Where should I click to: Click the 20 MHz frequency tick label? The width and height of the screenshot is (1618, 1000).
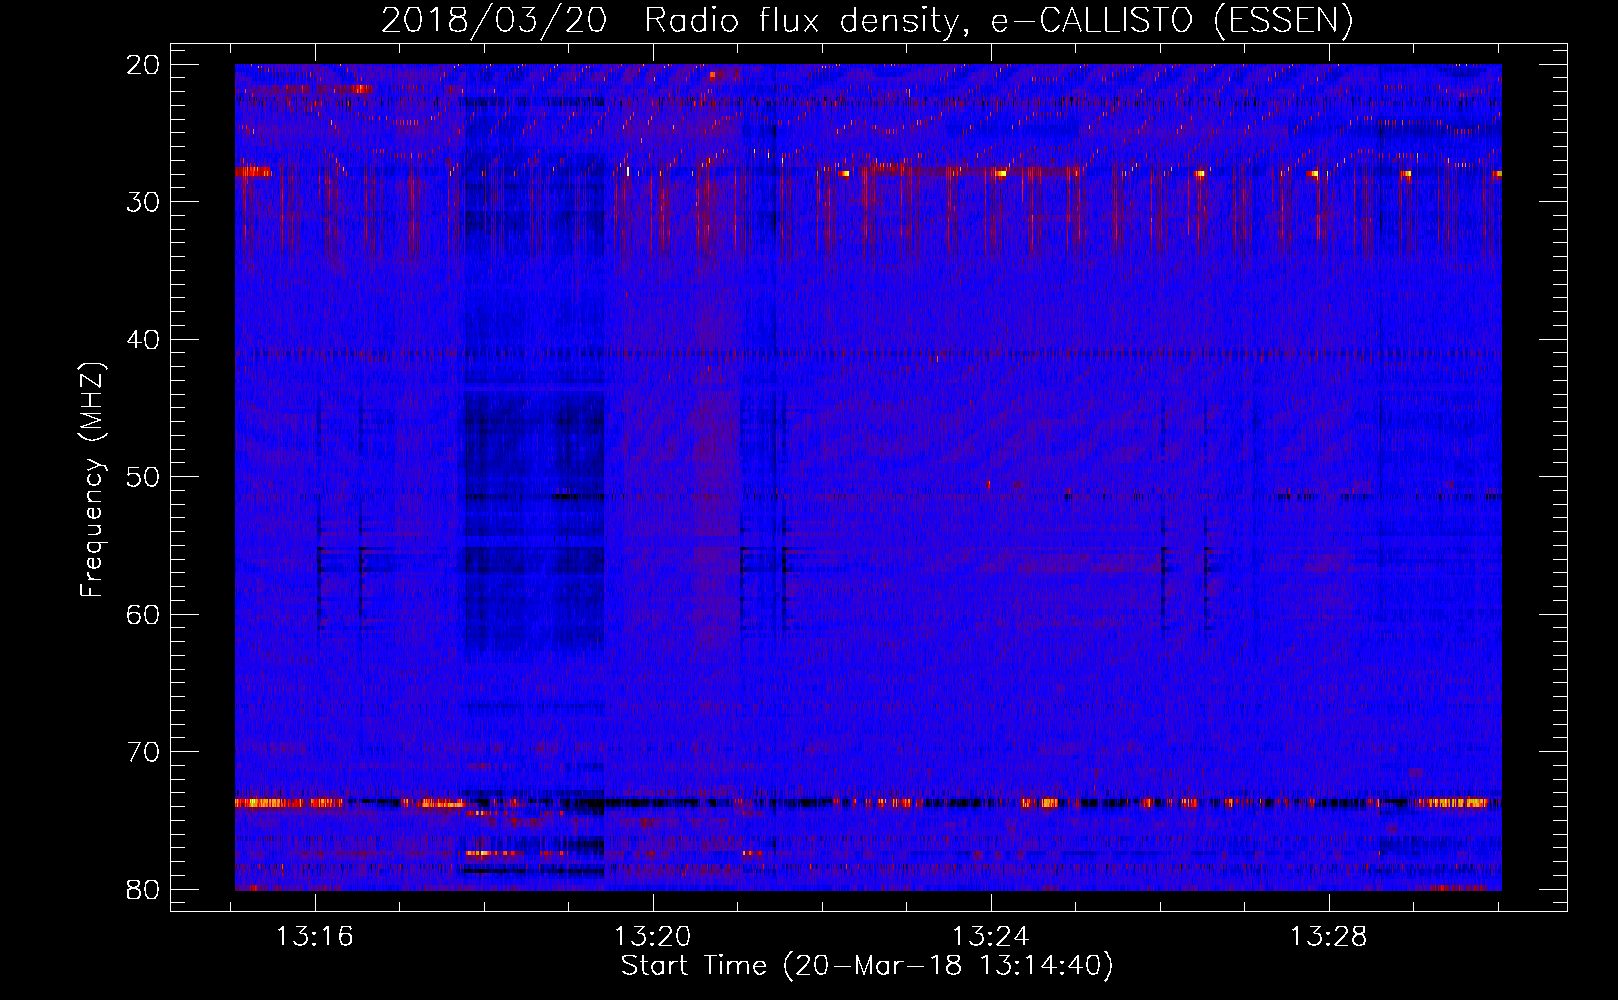[143, 65]
